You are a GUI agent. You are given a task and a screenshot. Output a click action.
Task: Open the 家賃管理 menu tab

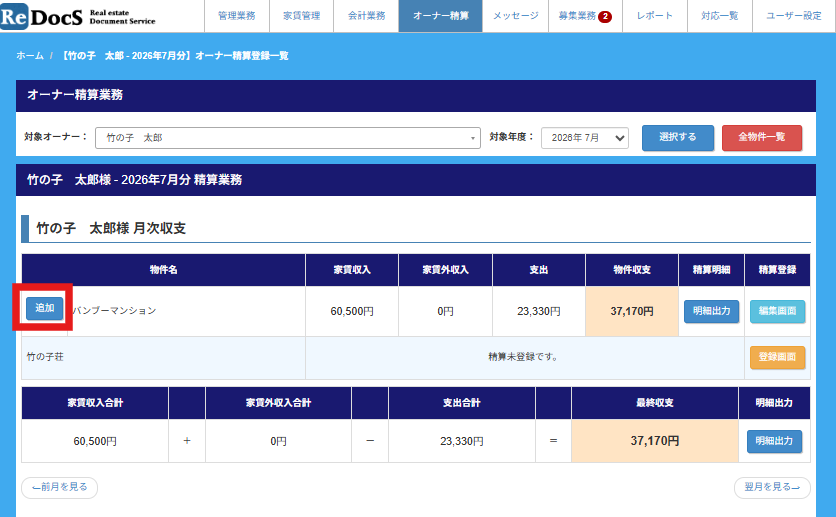click(x=302, y=16)
